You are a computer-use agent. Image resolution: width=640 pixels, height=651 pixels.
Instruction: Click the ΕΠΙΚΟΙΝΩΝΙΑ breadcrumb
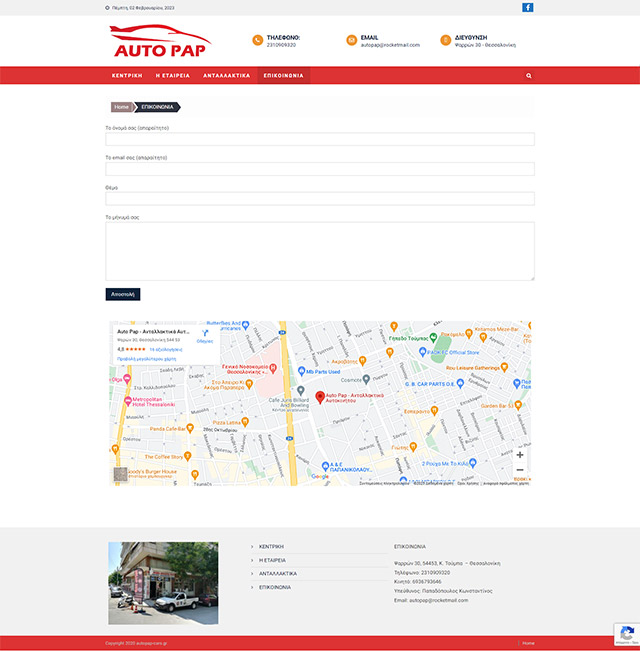pyautogui.click(x=157, y=107)
